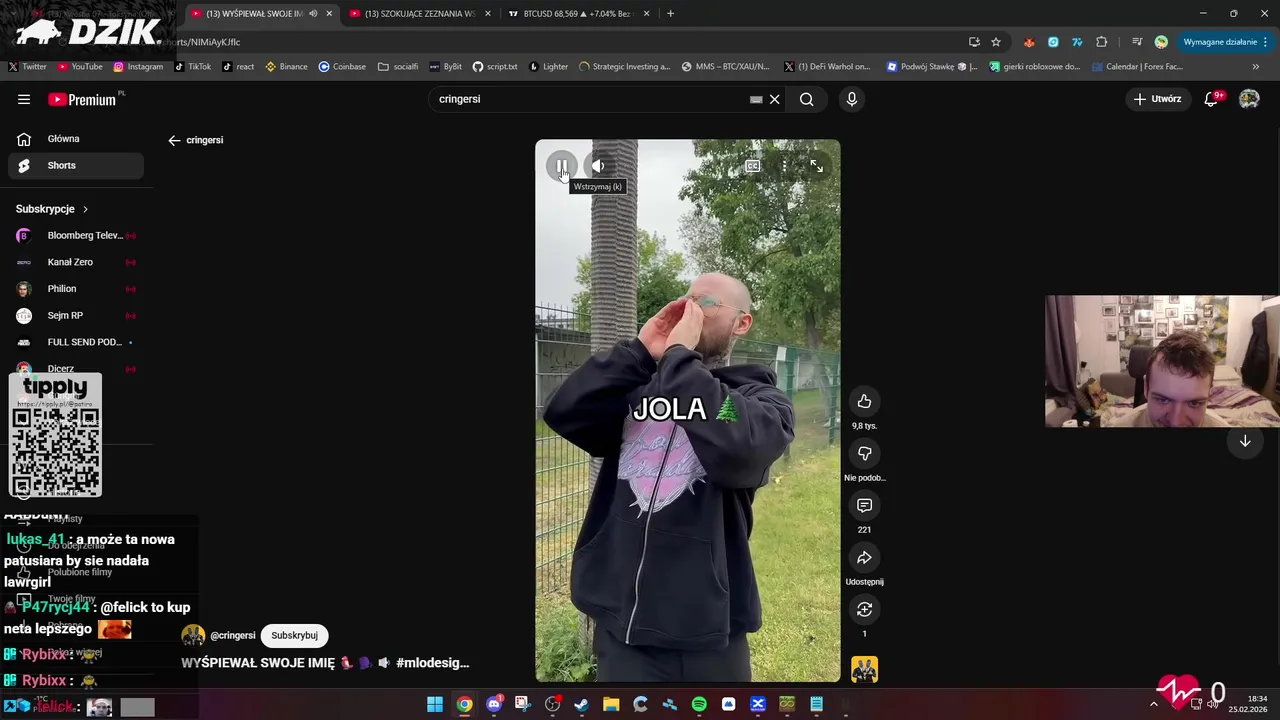Open the Twitter bookmark
The height and width of the screenshot is (720, 1280).
[x=28, y=67]
